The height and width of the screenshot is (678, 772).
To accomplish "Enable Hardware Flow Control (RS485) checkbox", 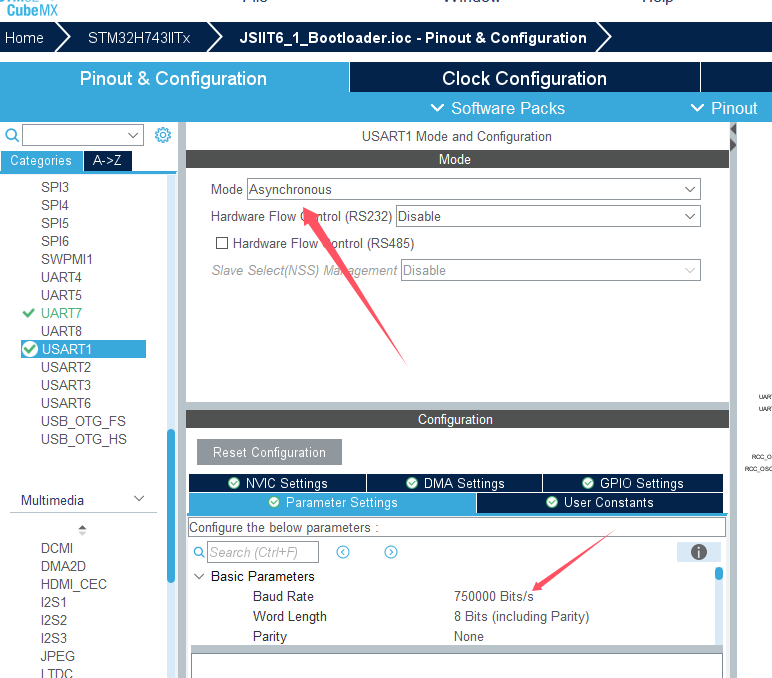I will point(222,243).
